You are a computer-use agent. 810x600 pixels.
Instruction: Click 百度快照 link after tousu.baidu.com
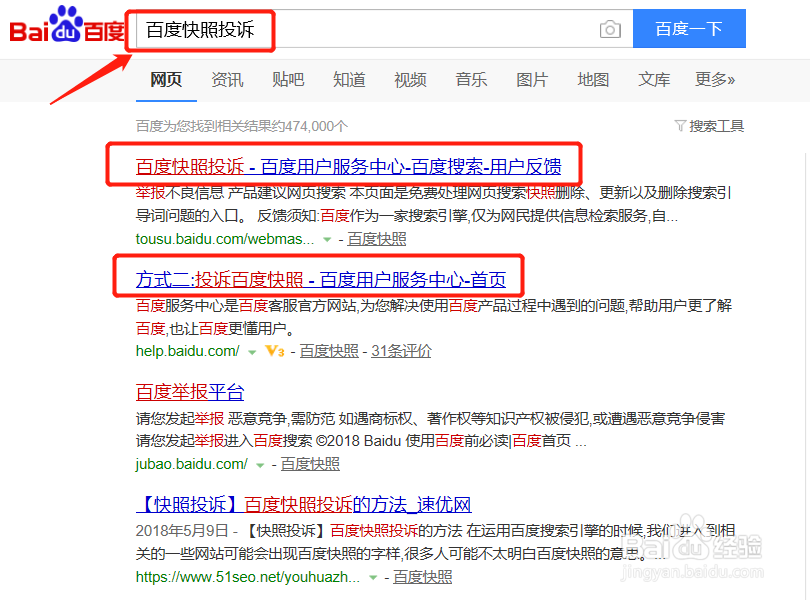pyautogui.click(x=377, y=239)
